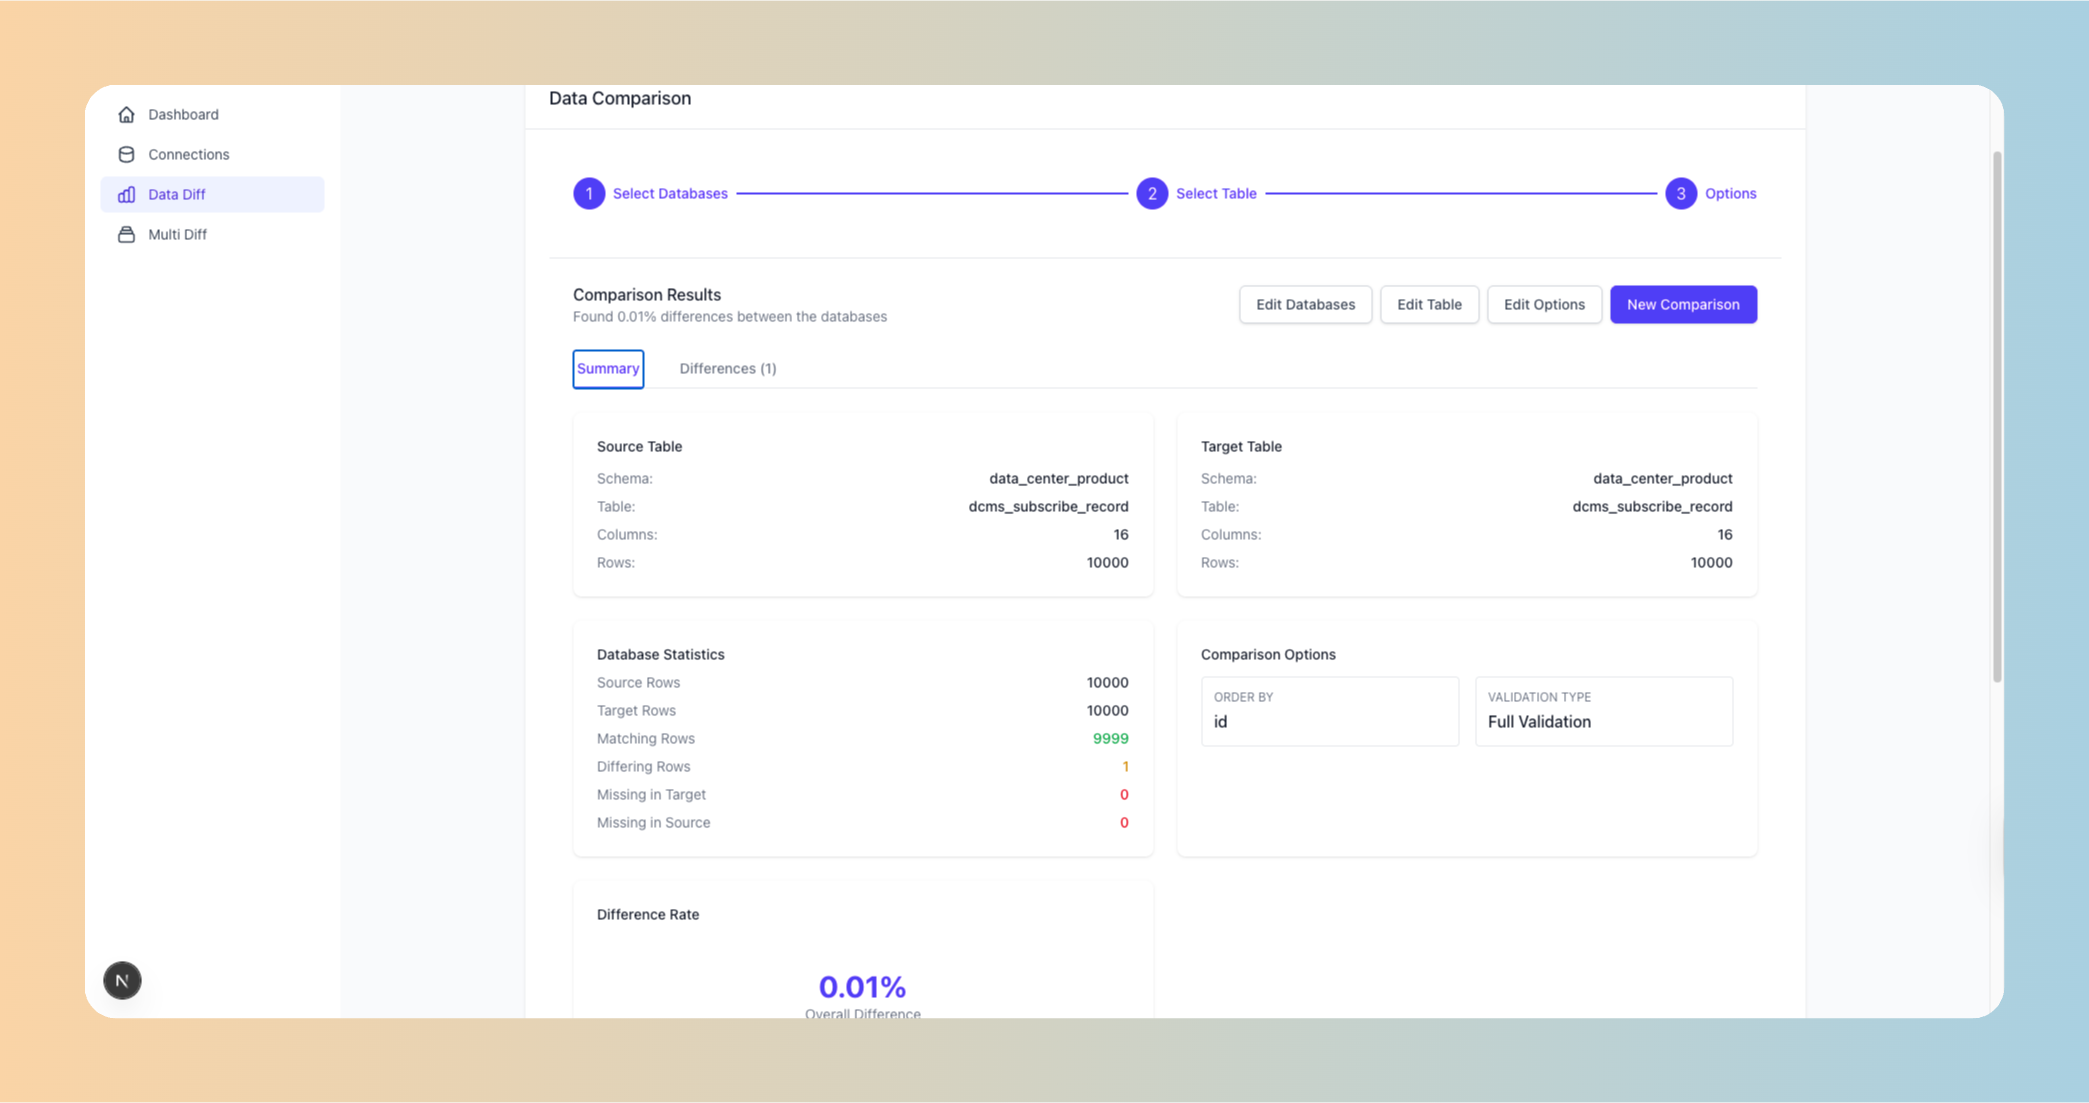Open the round N avatar badge
2089x1103 pixels.
click(122, 980)
